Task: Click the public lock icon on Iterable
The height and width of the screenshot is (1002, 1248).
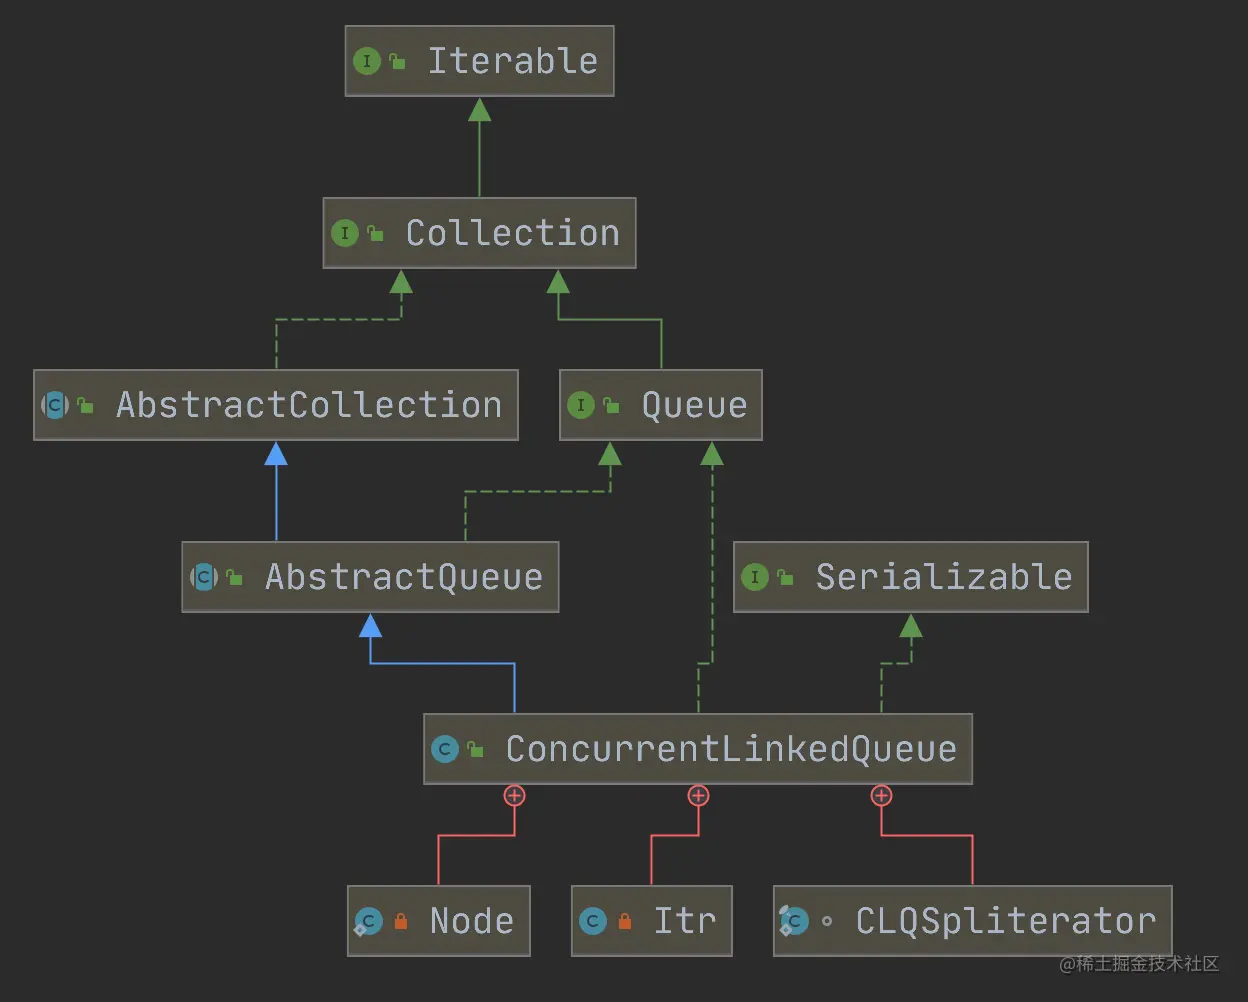Action: click(397, 61)
